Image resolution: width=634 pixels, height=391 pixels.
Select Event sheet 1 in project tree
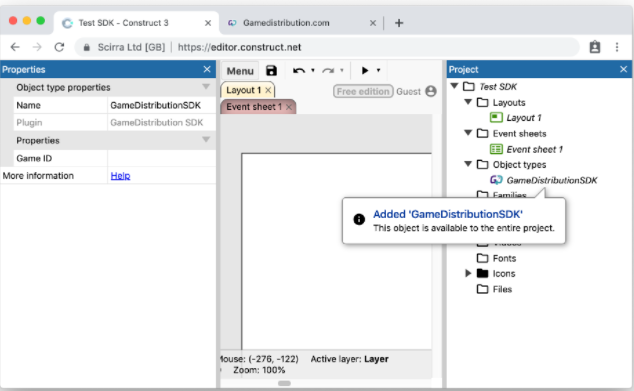coord(535,149)
